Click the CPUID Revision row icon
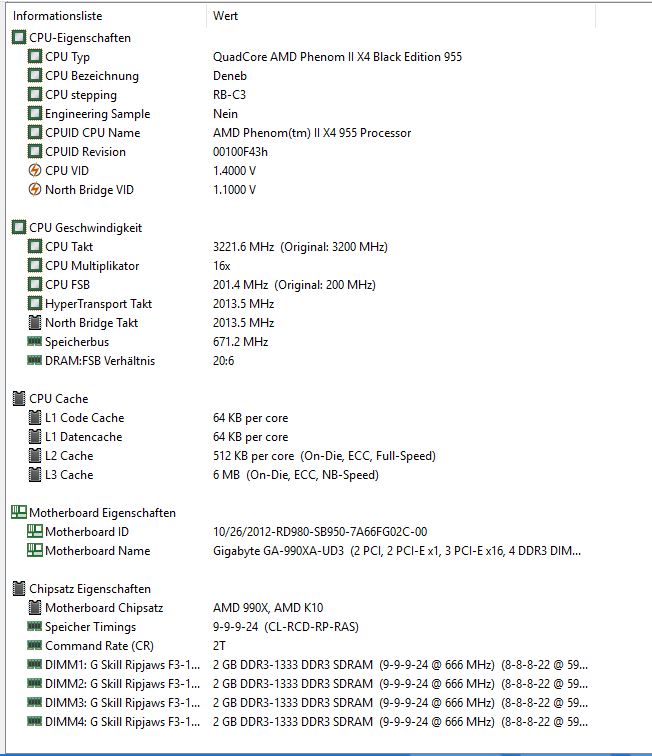 pos(35,151)
